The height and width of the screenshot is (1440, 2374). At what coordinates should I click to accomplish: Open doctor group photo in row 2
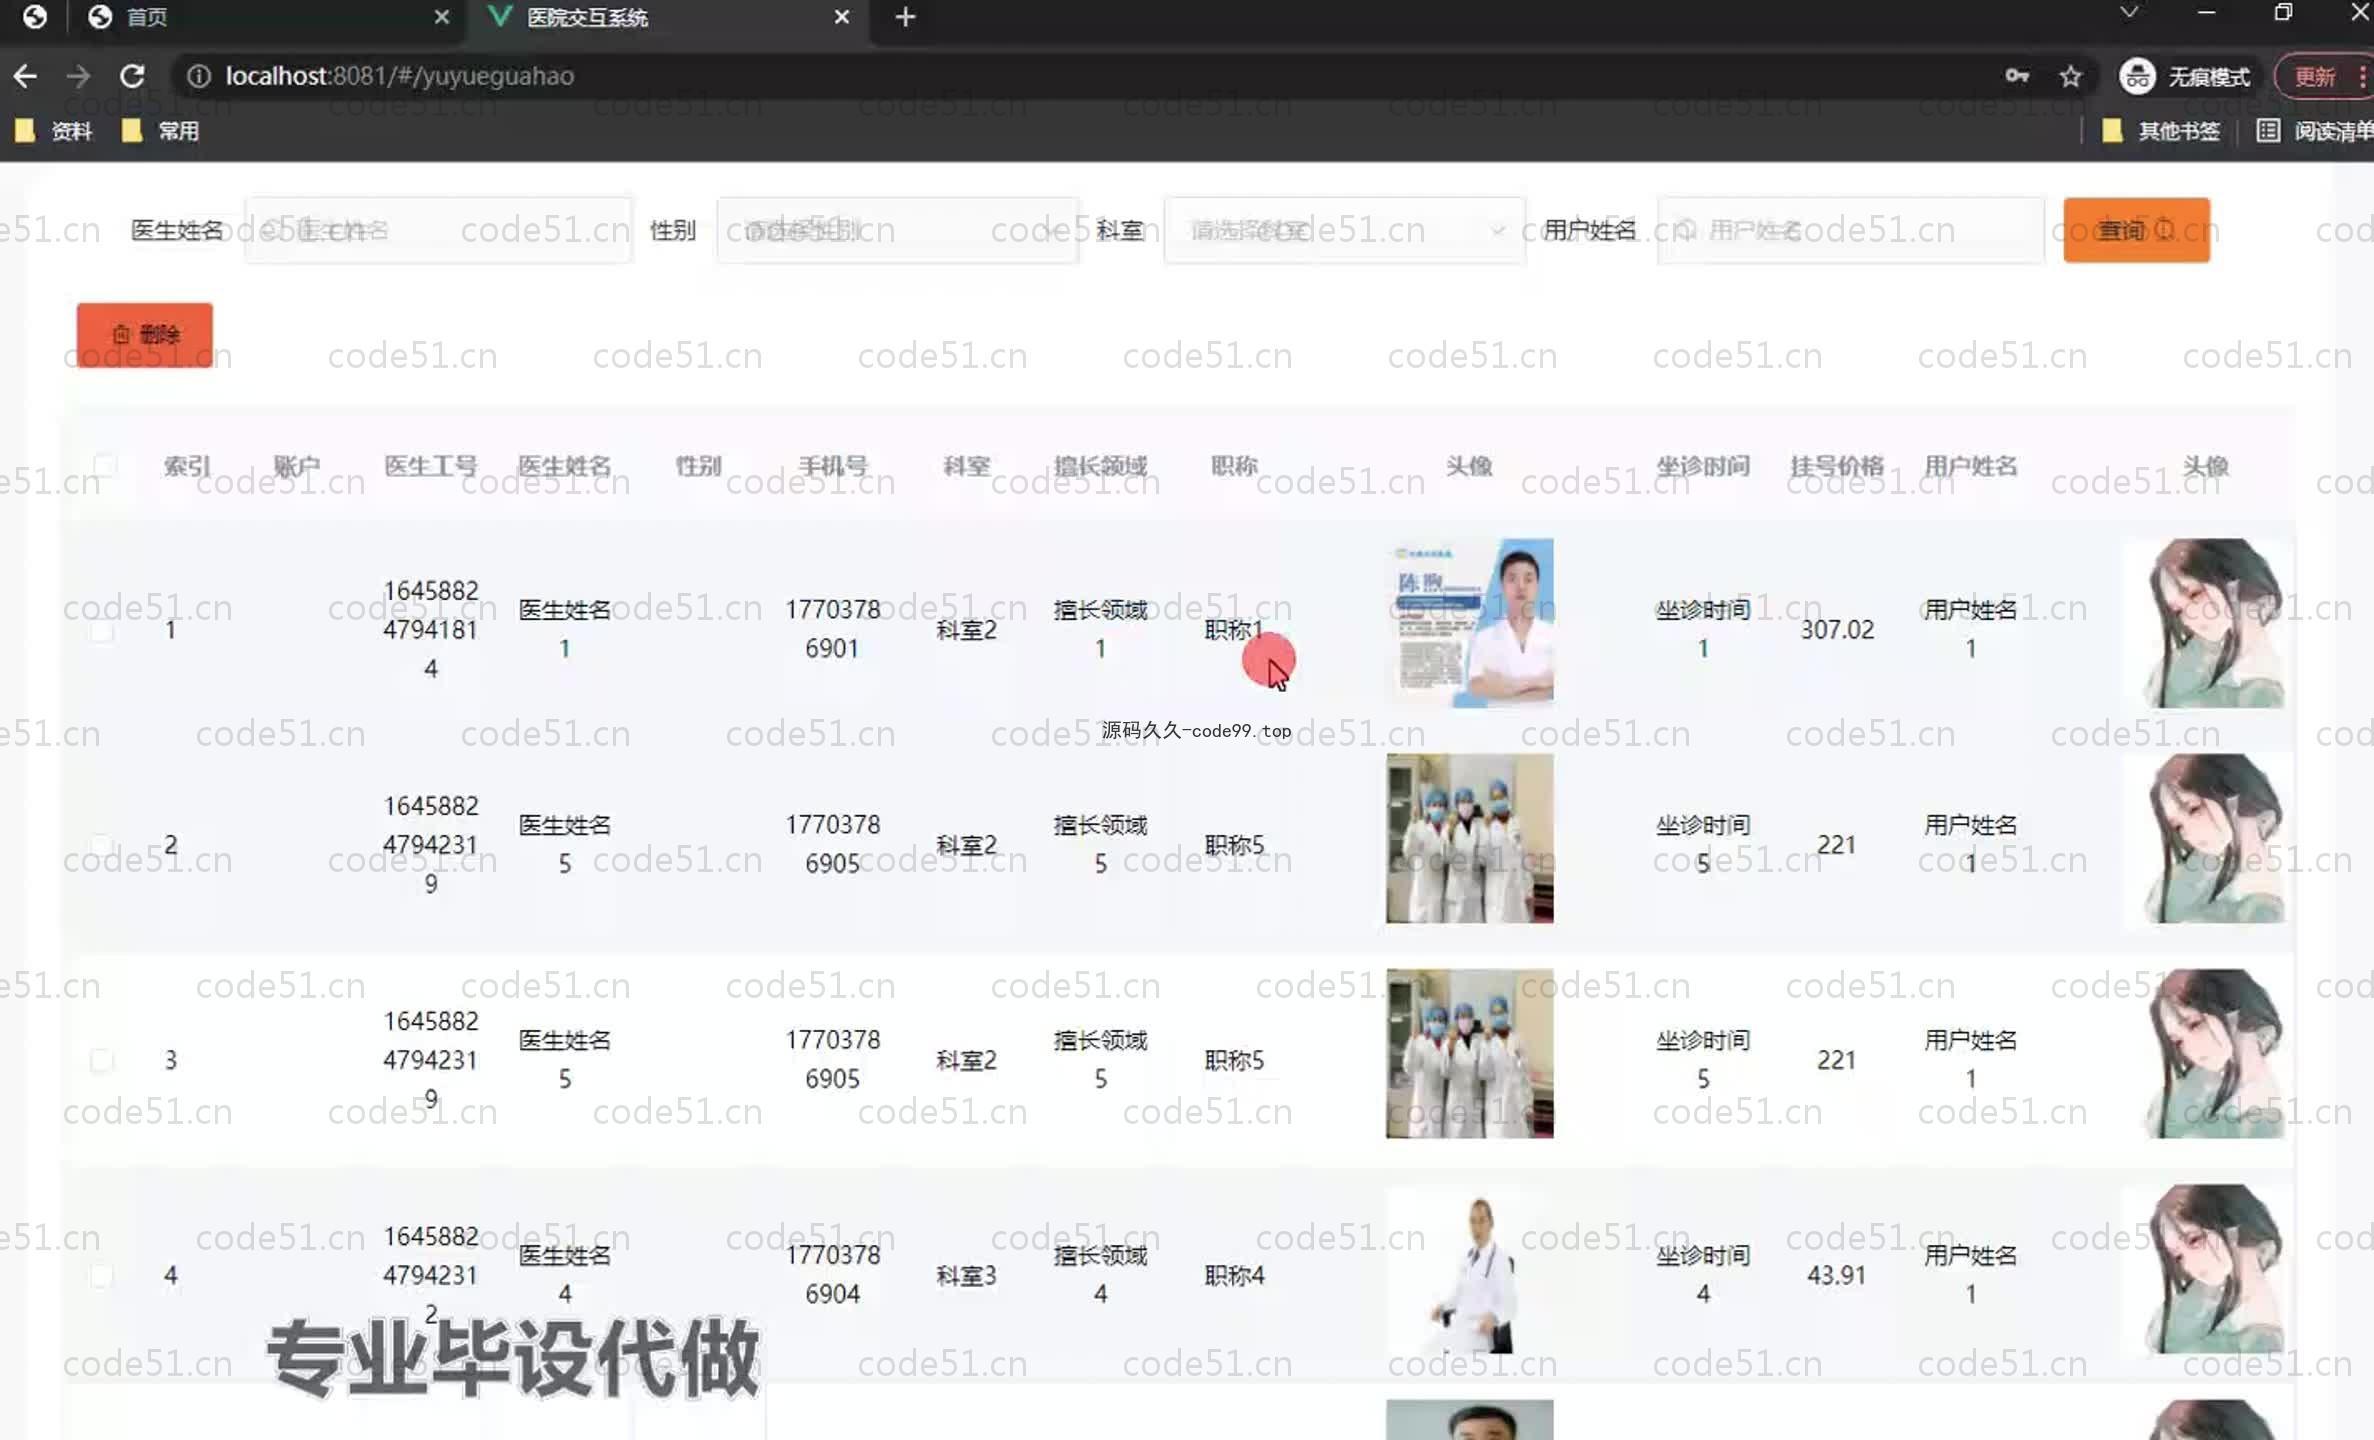pos(1470,838)
